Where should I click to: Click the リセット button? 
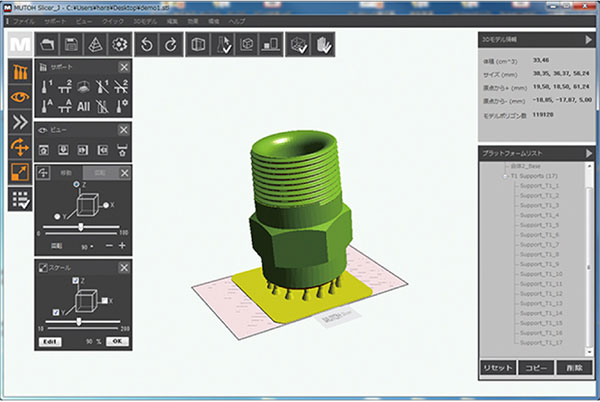[x=498, y=368]
